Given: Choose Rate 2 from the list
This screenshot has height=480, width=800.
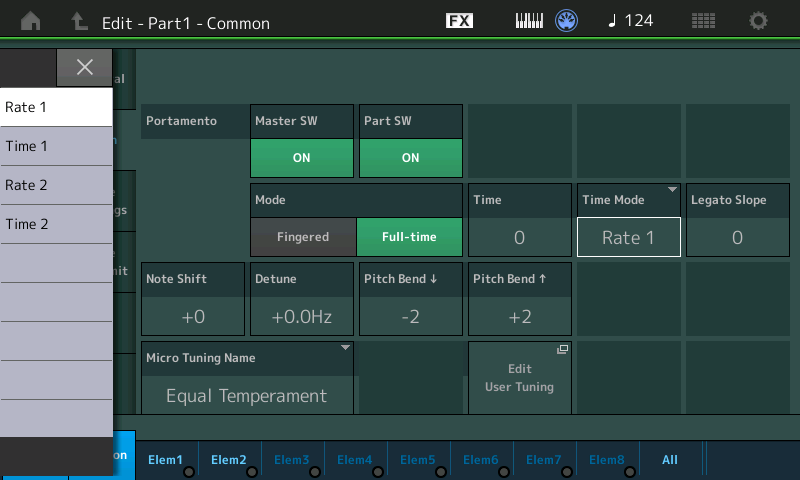Looking at the screenshot, I should 55,185.
